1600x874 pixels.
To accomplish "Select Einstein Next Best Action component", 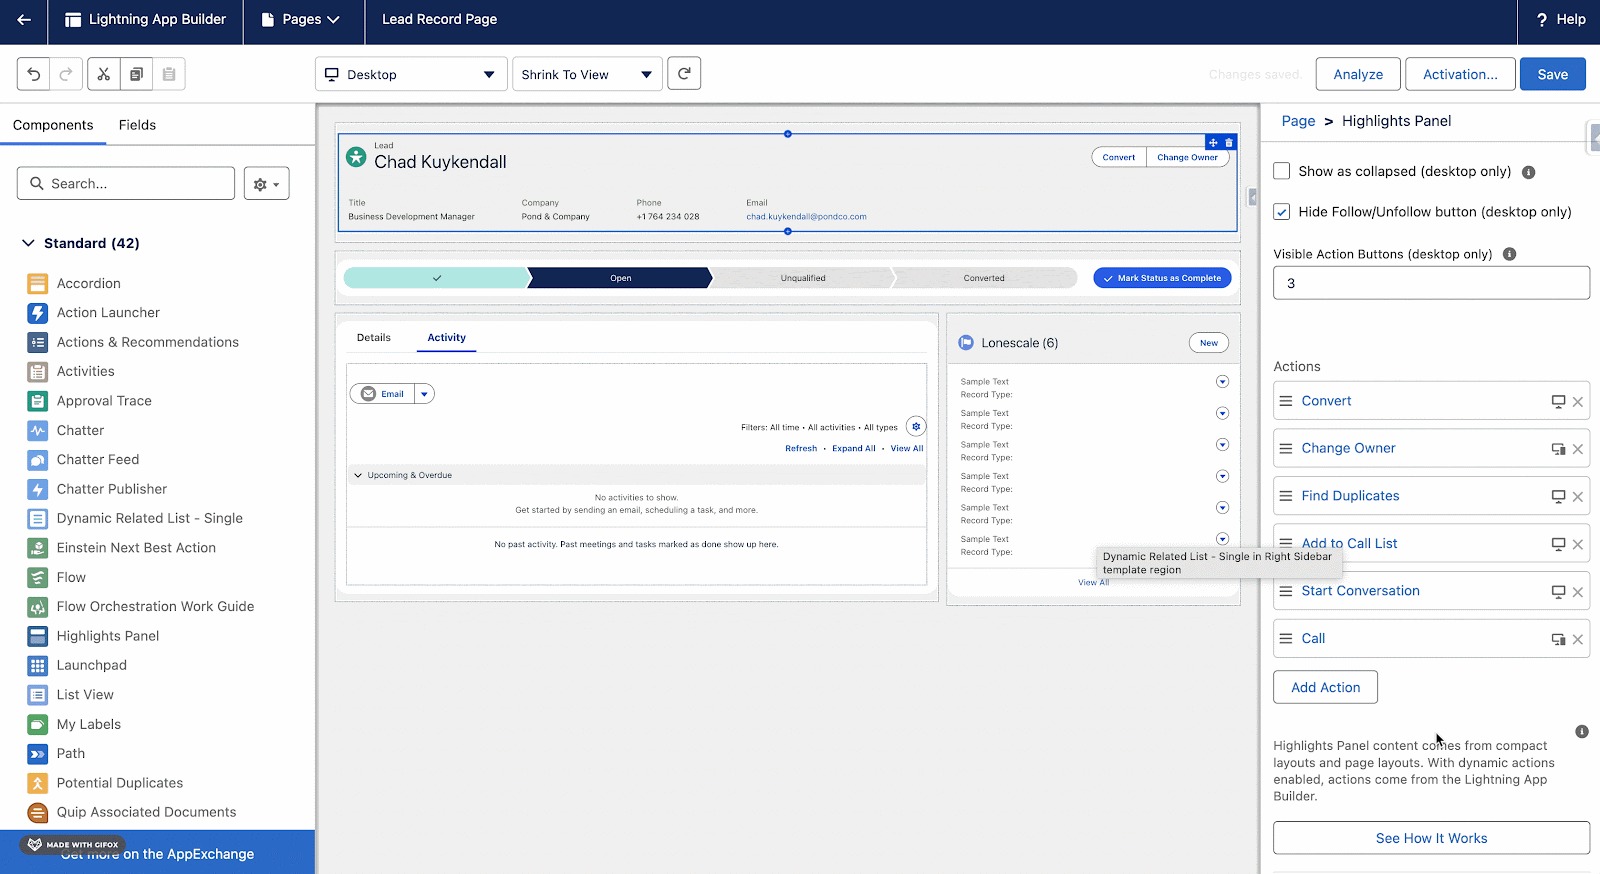I will point(136,548).
